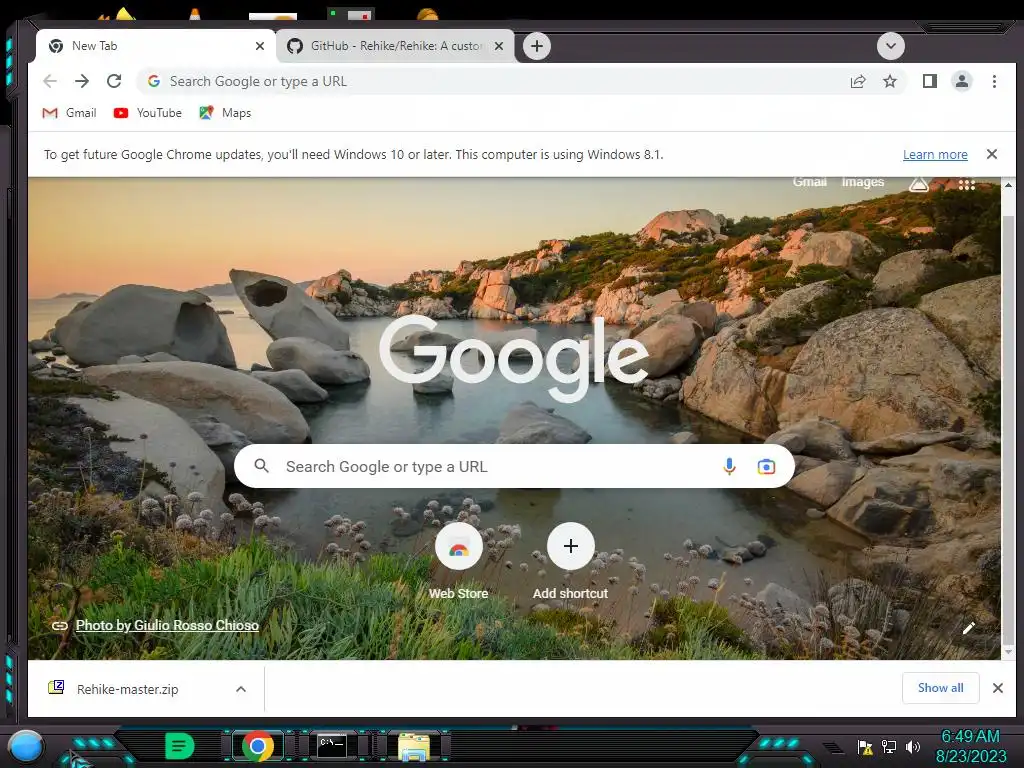Click Learn more in update notice
This screenshot has height=768, width=1024.
point(935,154)
